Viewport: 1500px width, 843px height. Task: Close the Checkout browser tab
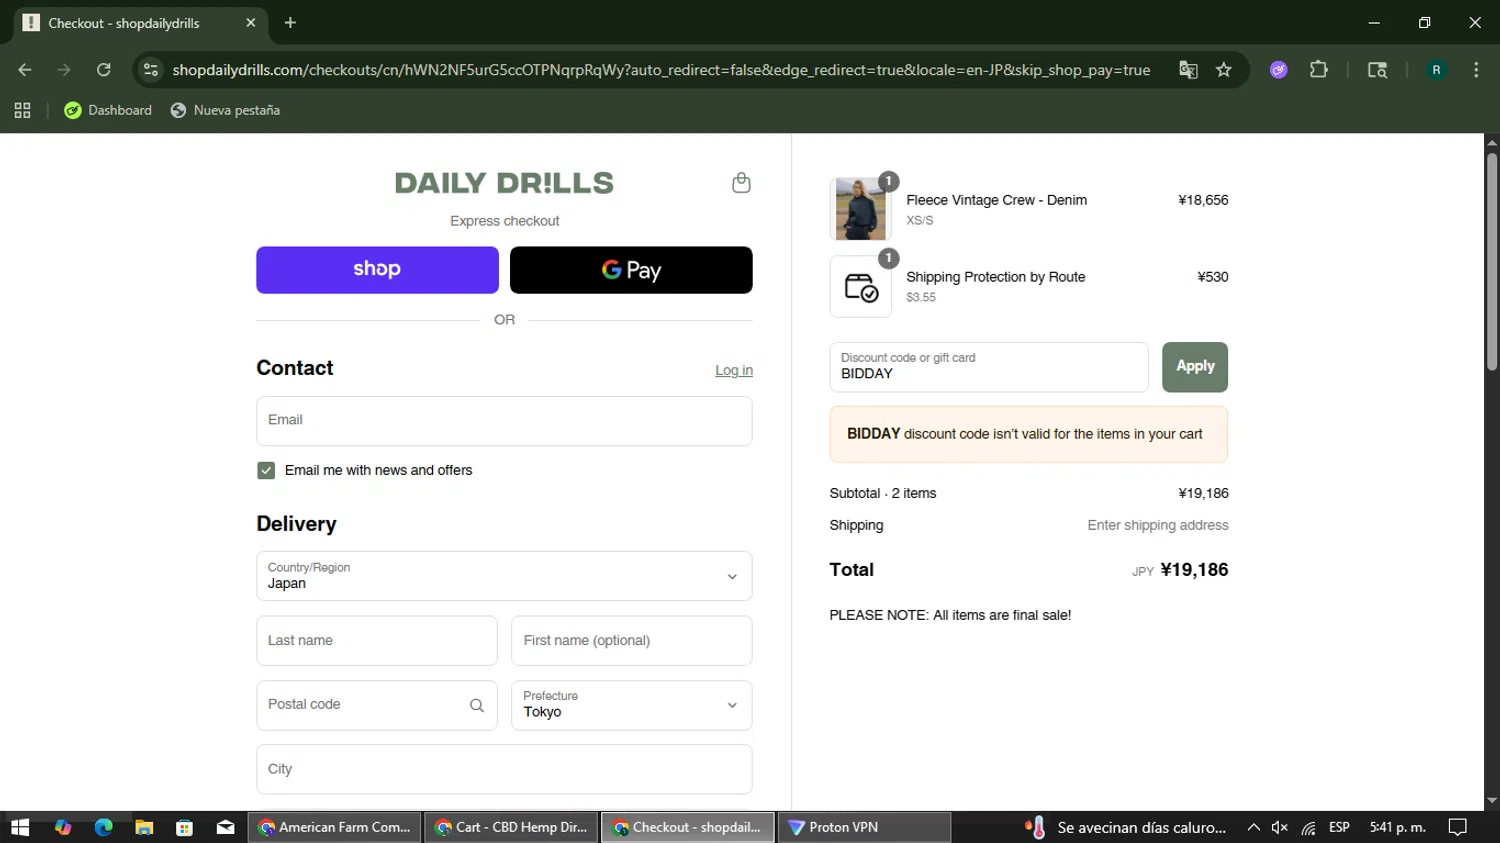[250, 23]
